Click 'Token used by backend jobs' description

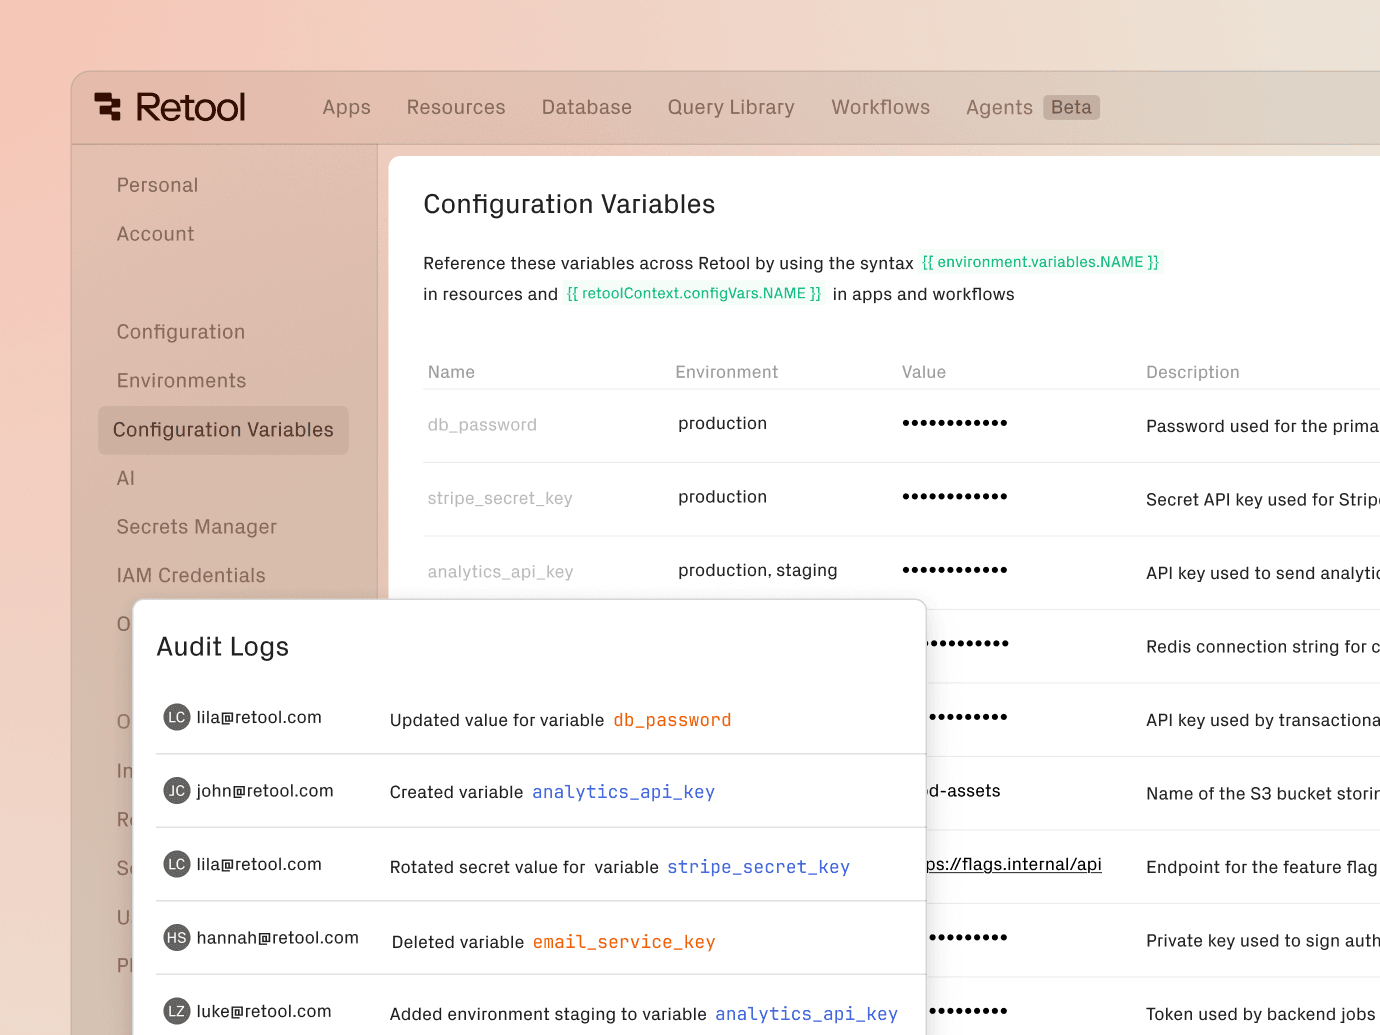coord(1261,1014)
